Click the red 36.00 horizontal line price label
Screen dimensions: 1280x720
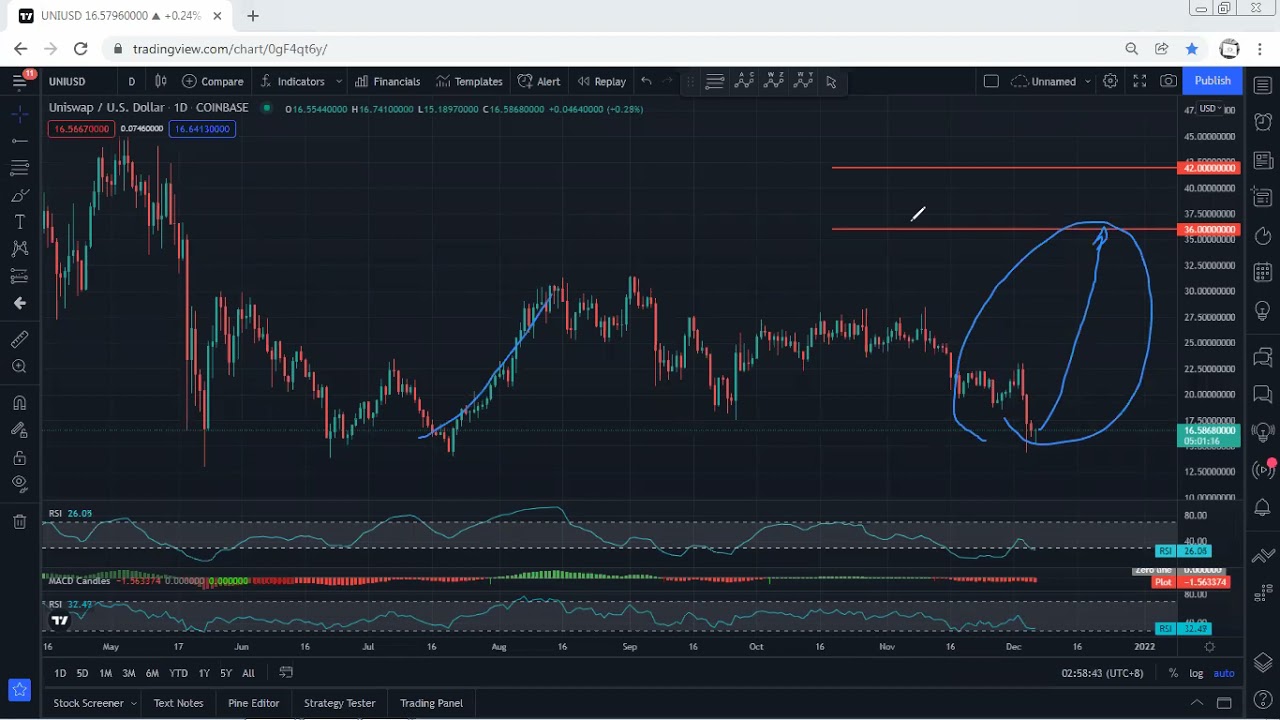pyautogui.click(x=1210, y=230)
